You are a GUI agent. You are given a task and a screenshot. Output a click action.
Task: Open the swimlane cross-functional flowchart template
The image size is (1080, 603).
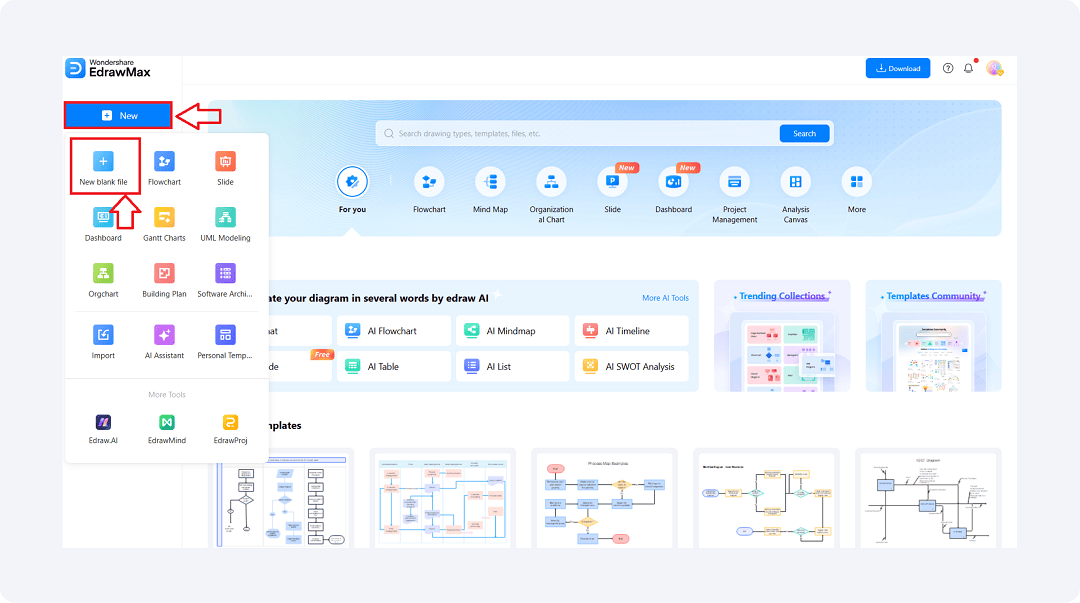point(442,500)
